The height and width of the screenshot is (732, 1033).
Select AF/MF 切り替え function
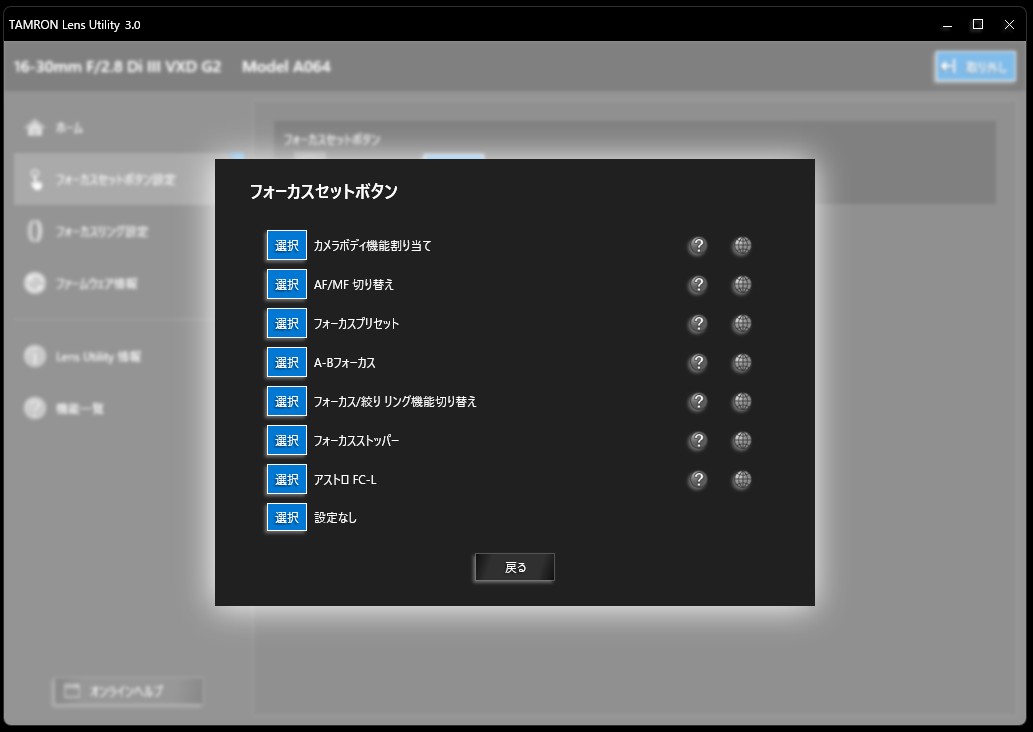pyautogui.click(x=287, y=285)
